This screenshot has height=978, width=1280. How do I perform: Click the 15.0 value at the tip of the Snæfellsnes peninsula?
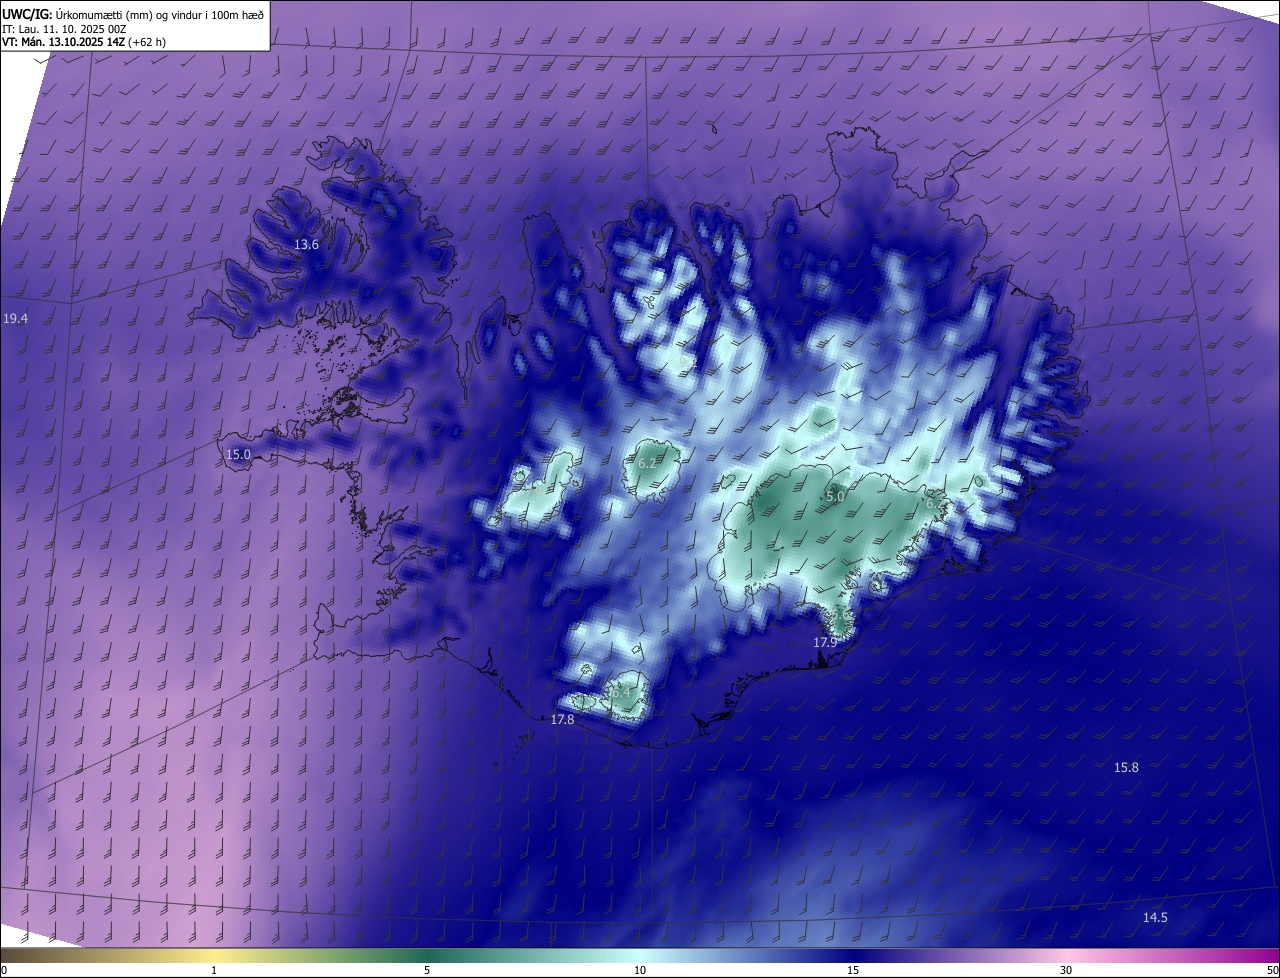[x=238, y=454]
